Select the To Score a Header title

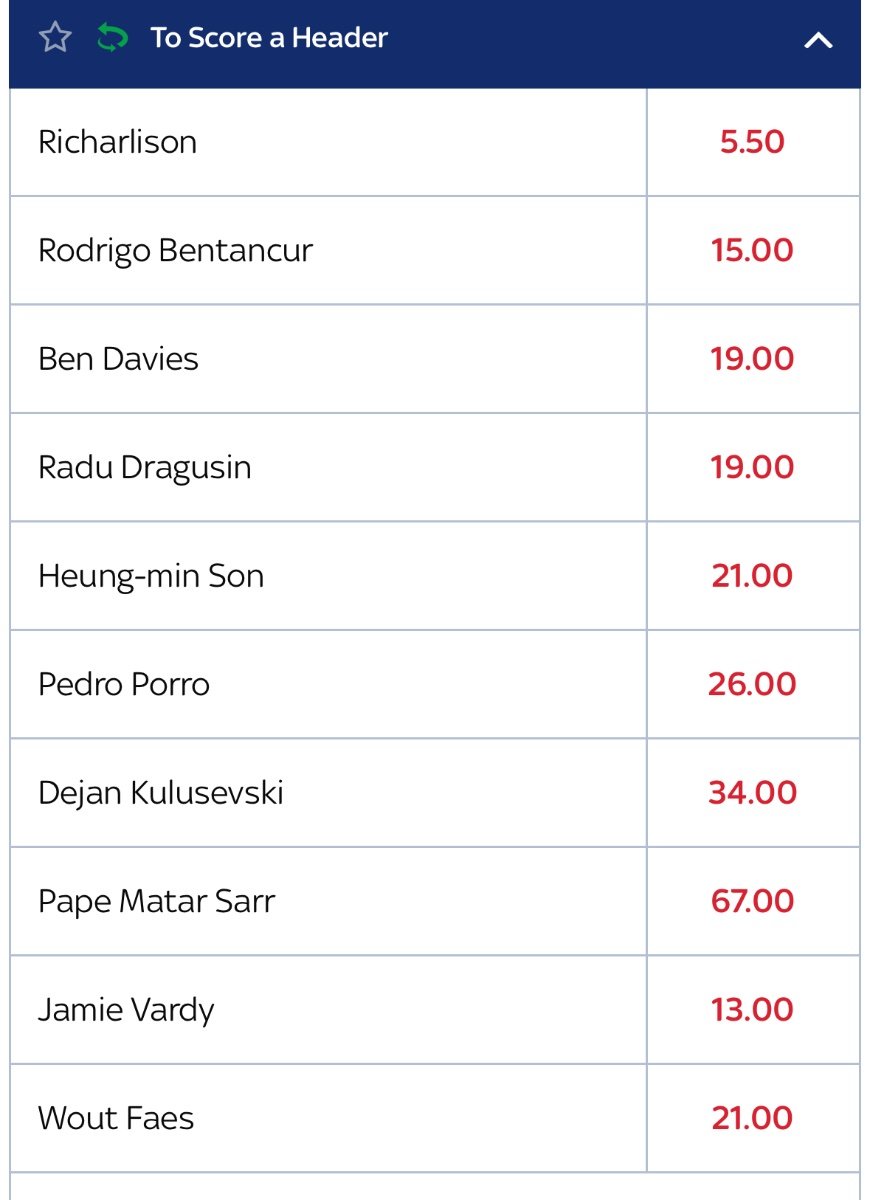click(269, 38)
